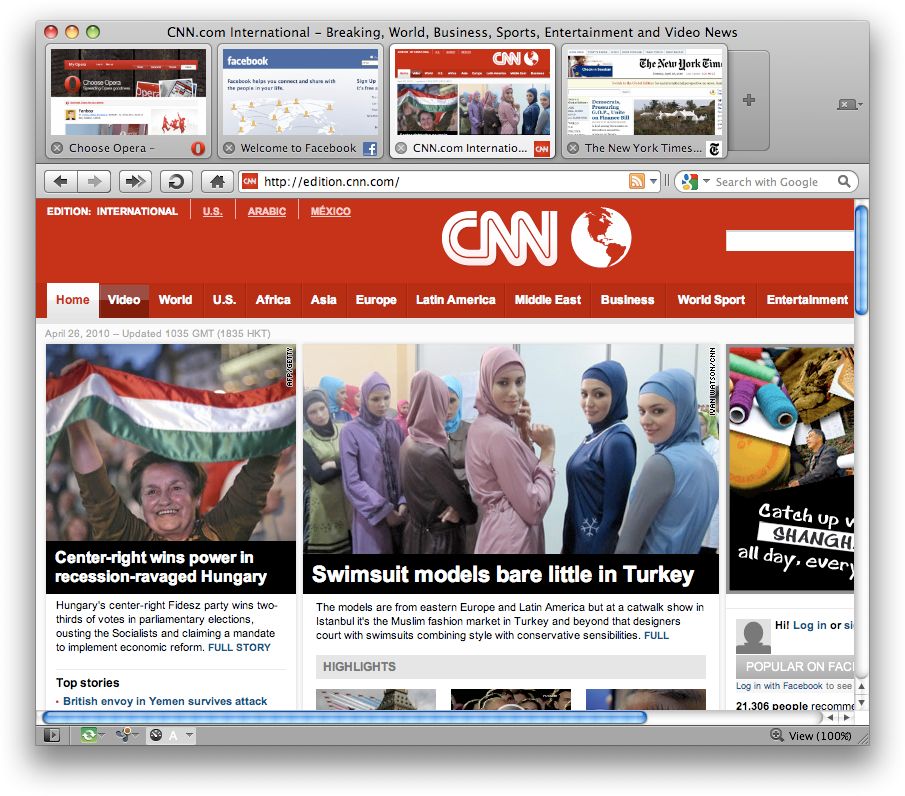Click the HIGHLIGHTS section header
This screenshot has width=905, height=796.
click(511, 667)
